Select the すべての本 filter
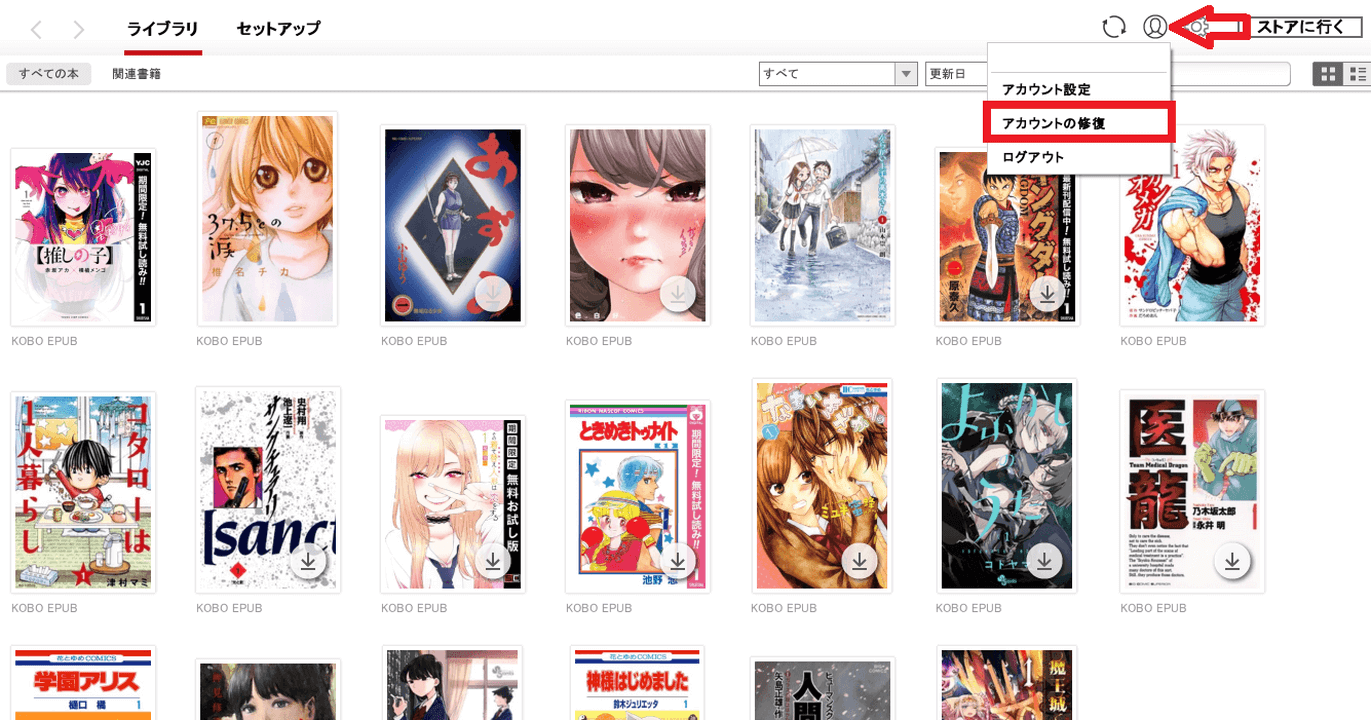The image size is (1371, 720). [48, 74]
